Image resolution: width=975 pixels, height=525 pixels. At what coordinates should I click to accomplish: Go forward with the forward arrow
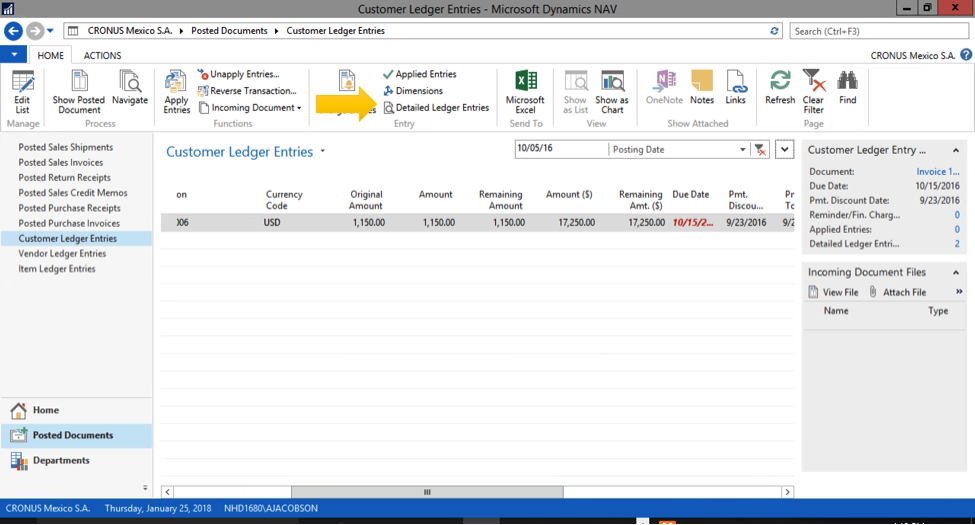click(35, 30)
